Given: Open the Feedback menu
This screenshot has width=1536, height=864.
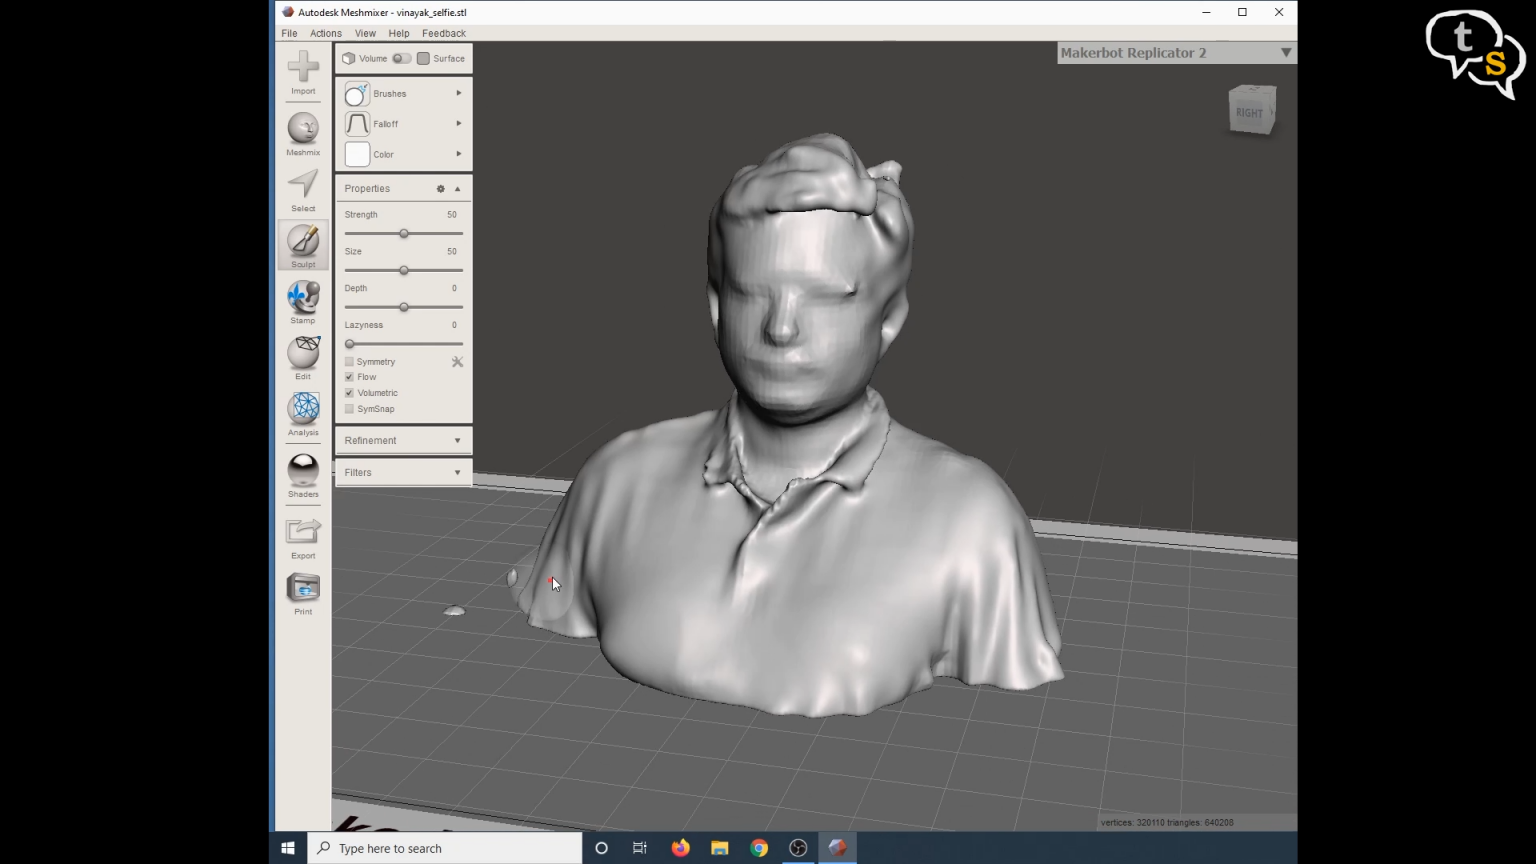Looking at the screenshot, I should coord(444,33).
